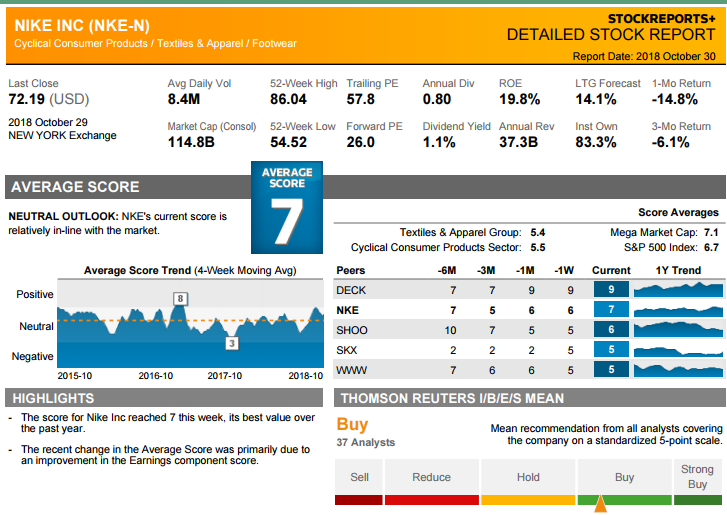
Task: Click the NIKE INC (NKE-N) title
Action: point(82,25)
